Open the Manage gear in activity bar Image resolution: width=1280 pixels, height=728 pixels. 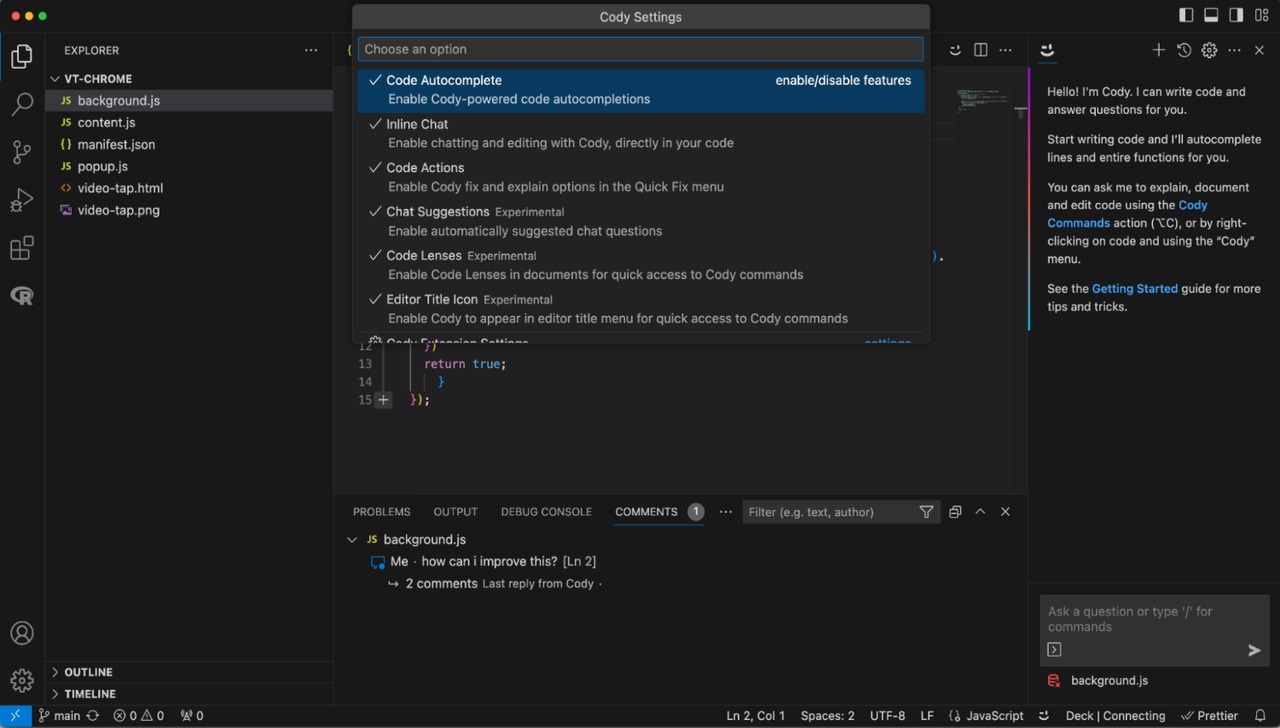pos(22,682)
